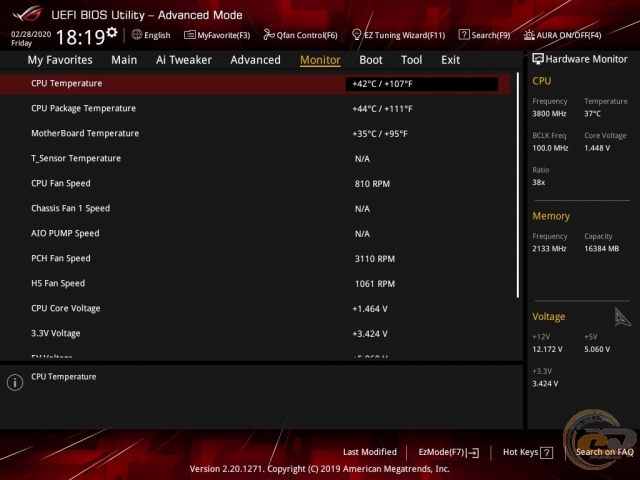Select 3.3V Voltage row
The image size is (640, 480).
click(x=255, y=333)
